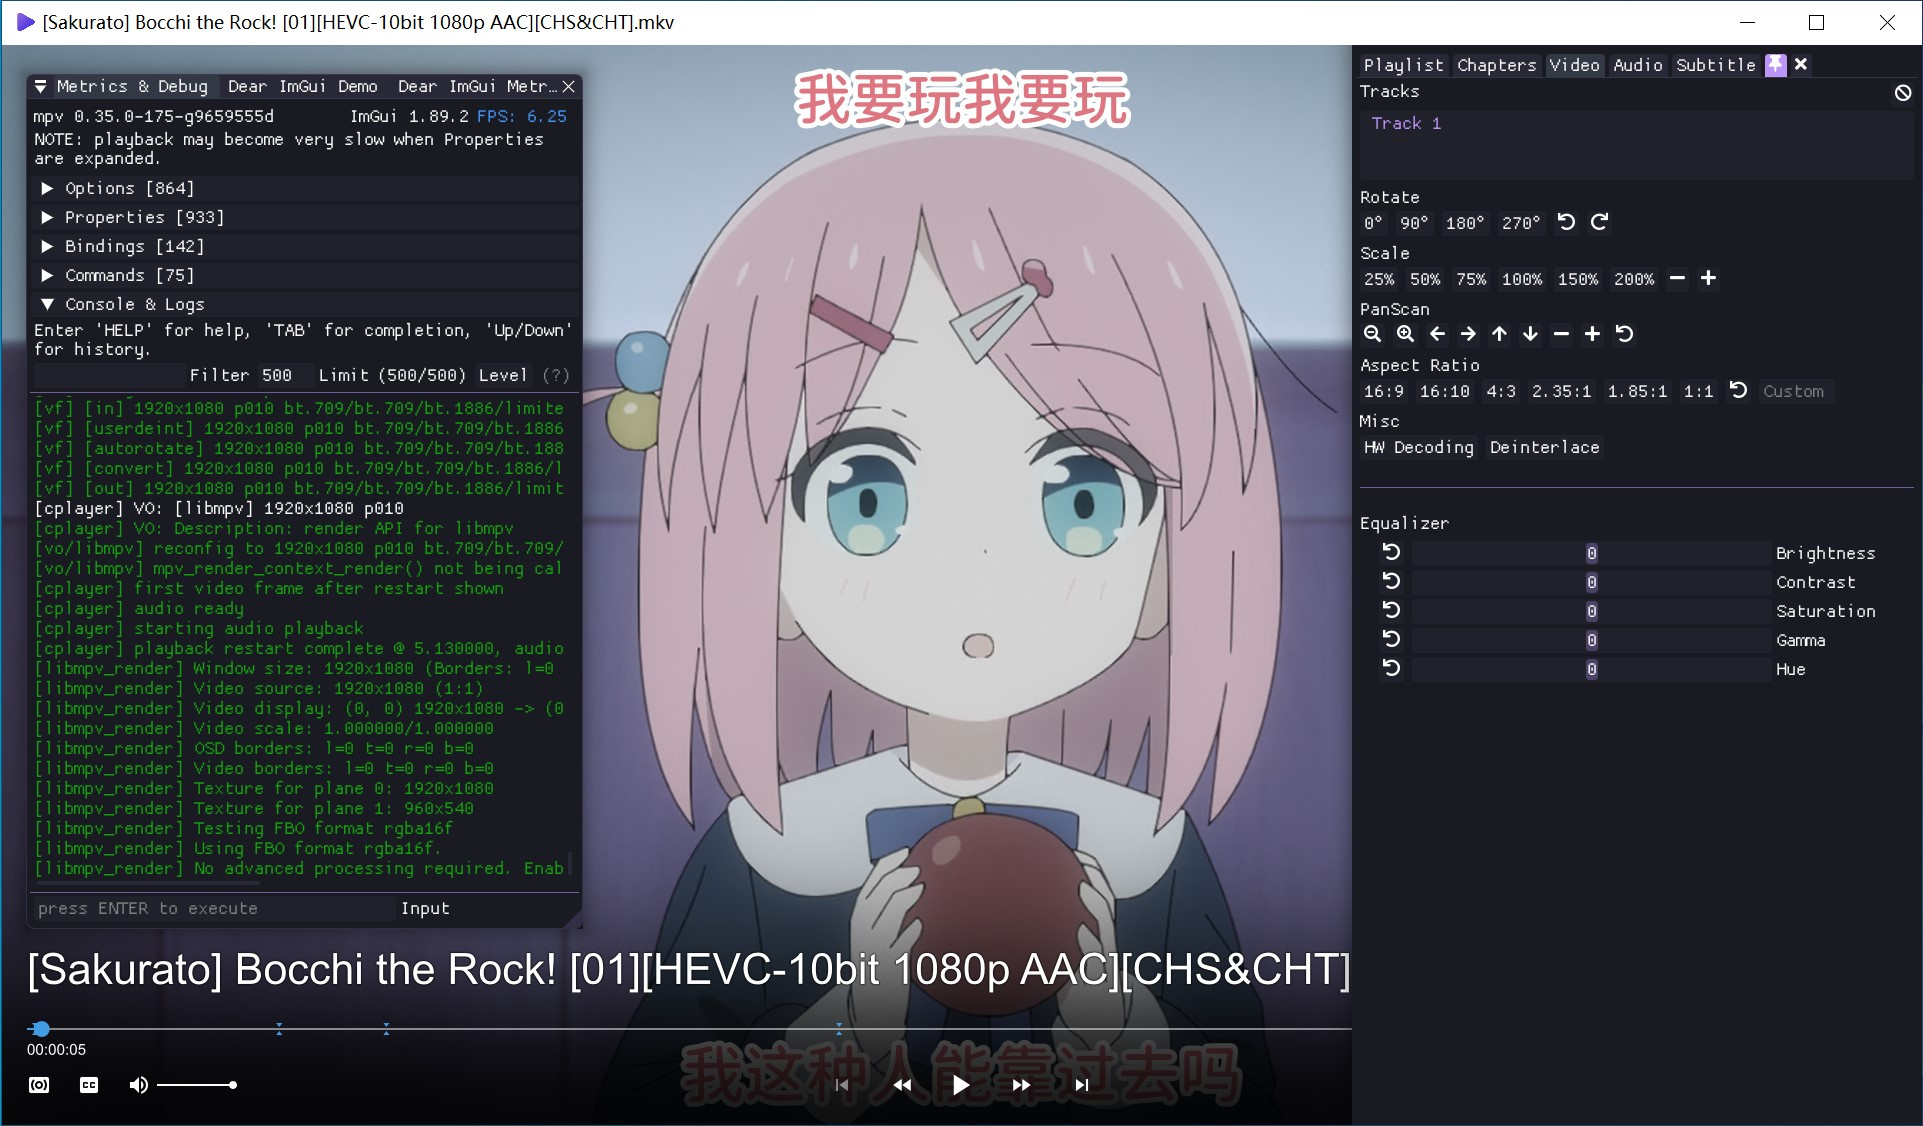The image size is (1923, 1126).
Task: Reset Gamma equalizer value
Action: 1391,639
